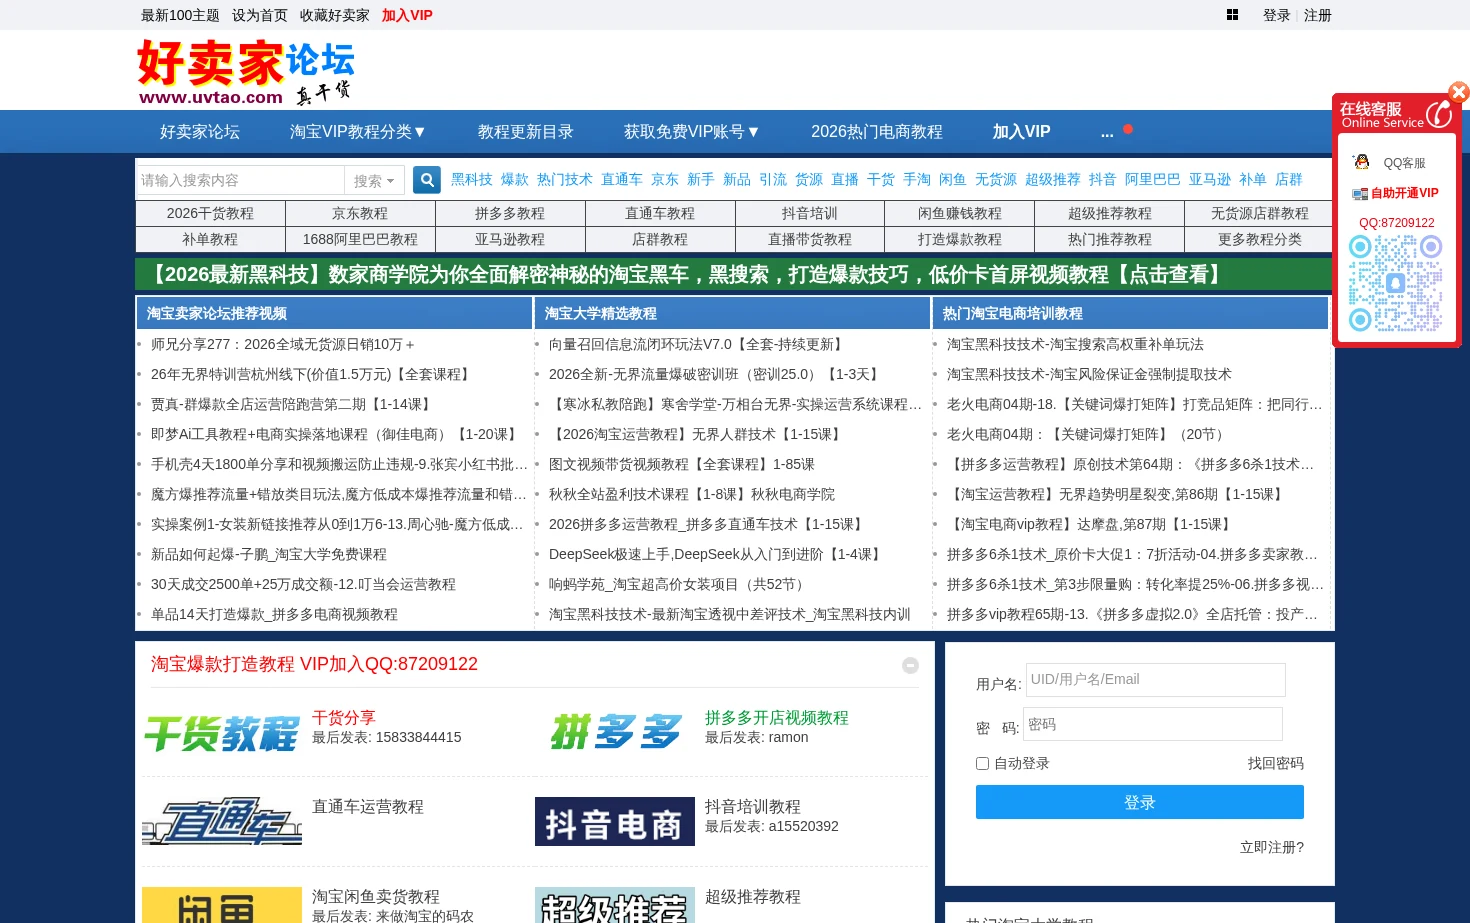Focus the 用户名 input field

(x=1155, y=680)
